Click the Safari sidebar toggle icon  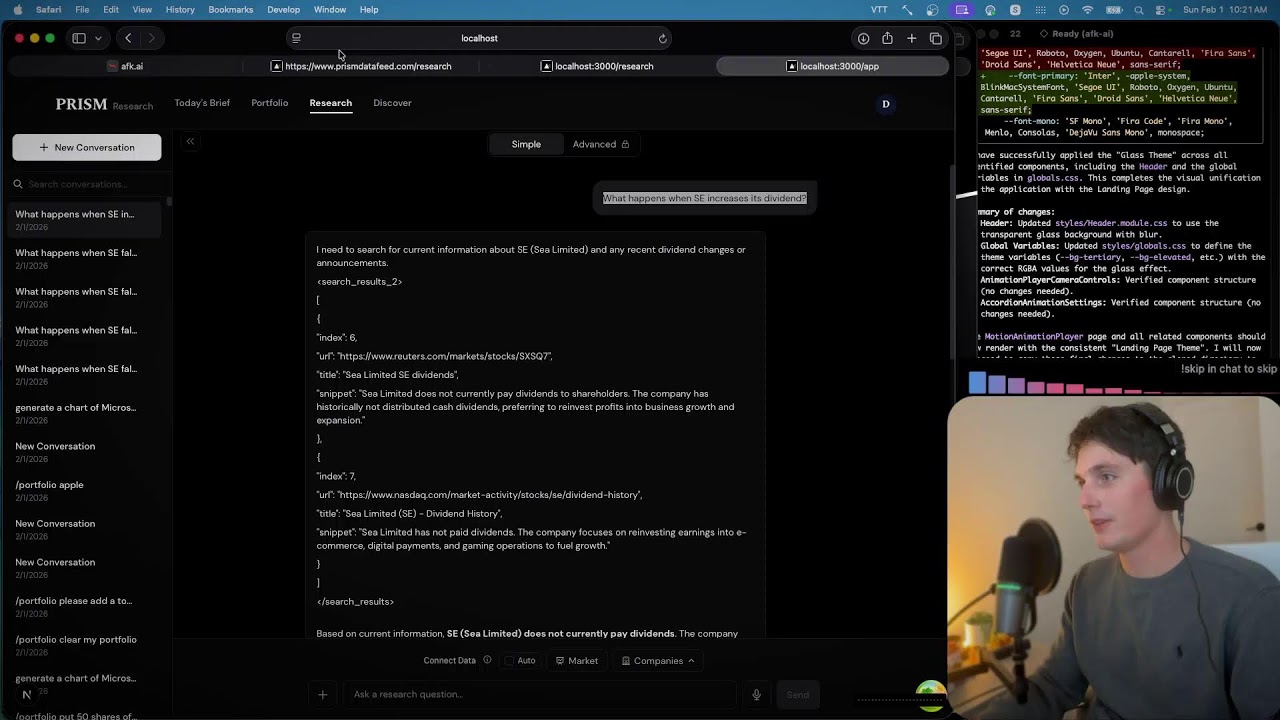point(79,38)
